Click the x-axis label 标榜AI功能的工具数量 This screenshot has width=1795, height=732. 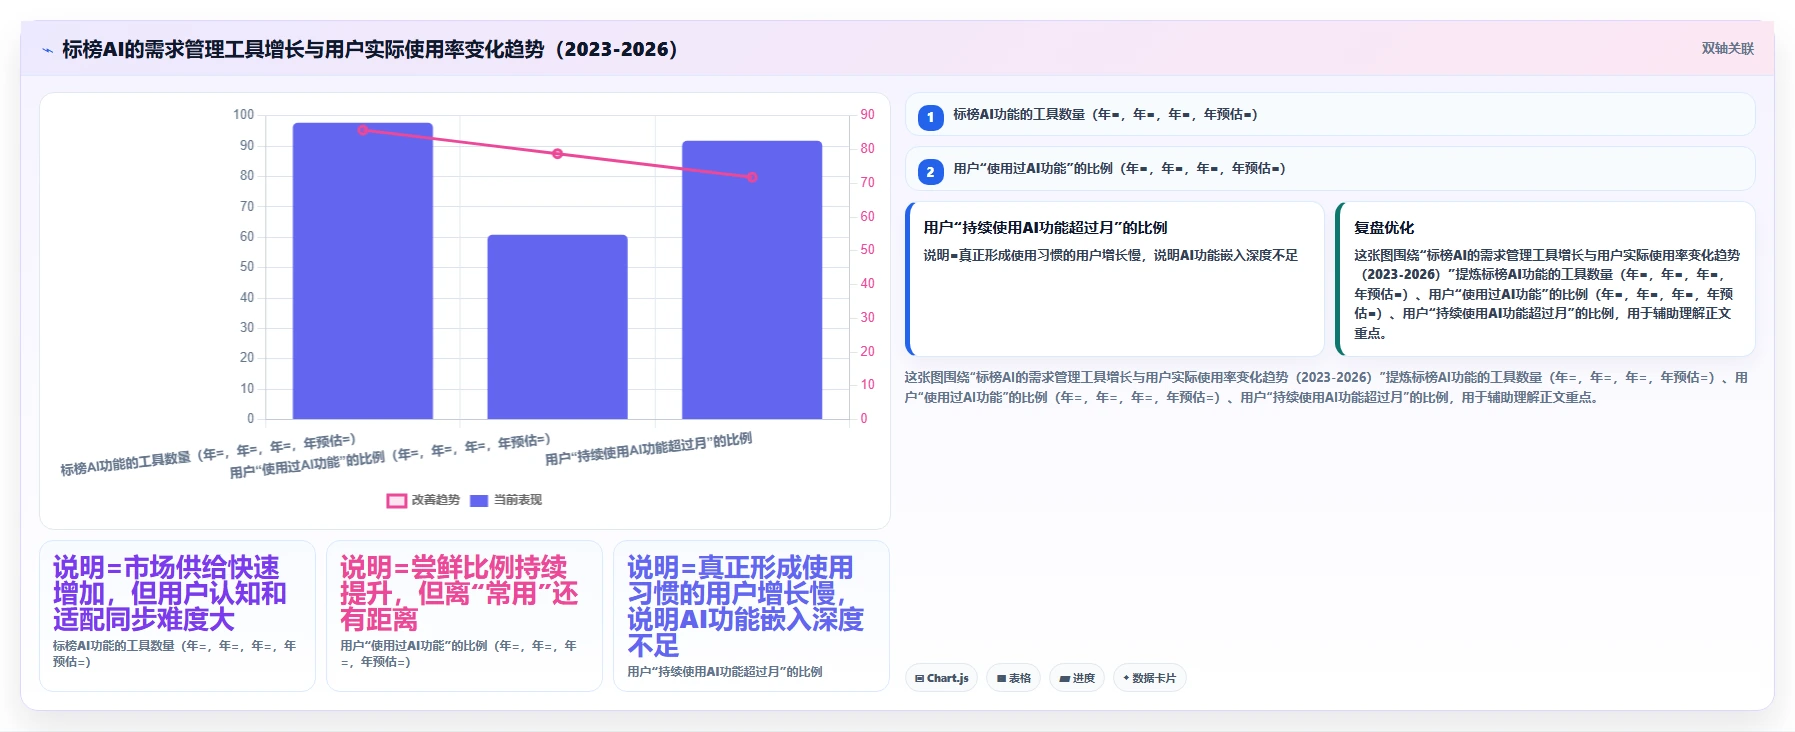(208, 455)
